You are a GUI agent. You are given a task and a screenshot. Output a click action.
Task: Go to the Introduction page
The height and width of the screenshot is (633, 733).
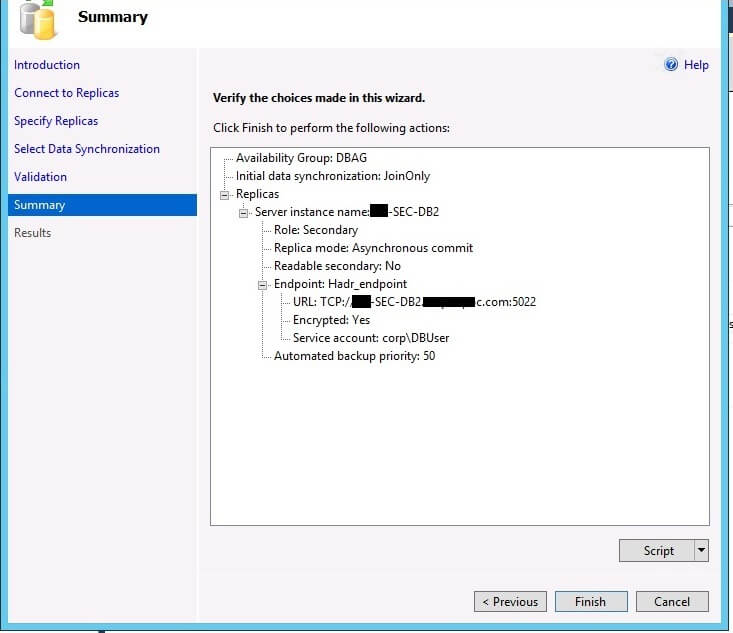click(x=47, y=65)
